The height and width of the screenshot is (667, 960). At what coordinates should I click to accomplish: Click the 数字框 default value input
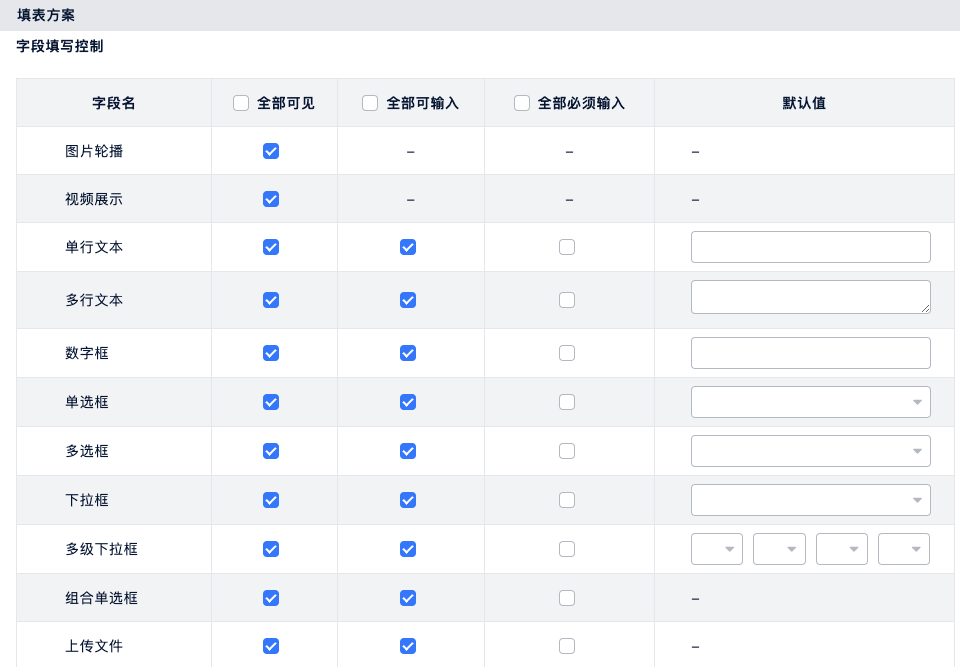coord(810,353)
